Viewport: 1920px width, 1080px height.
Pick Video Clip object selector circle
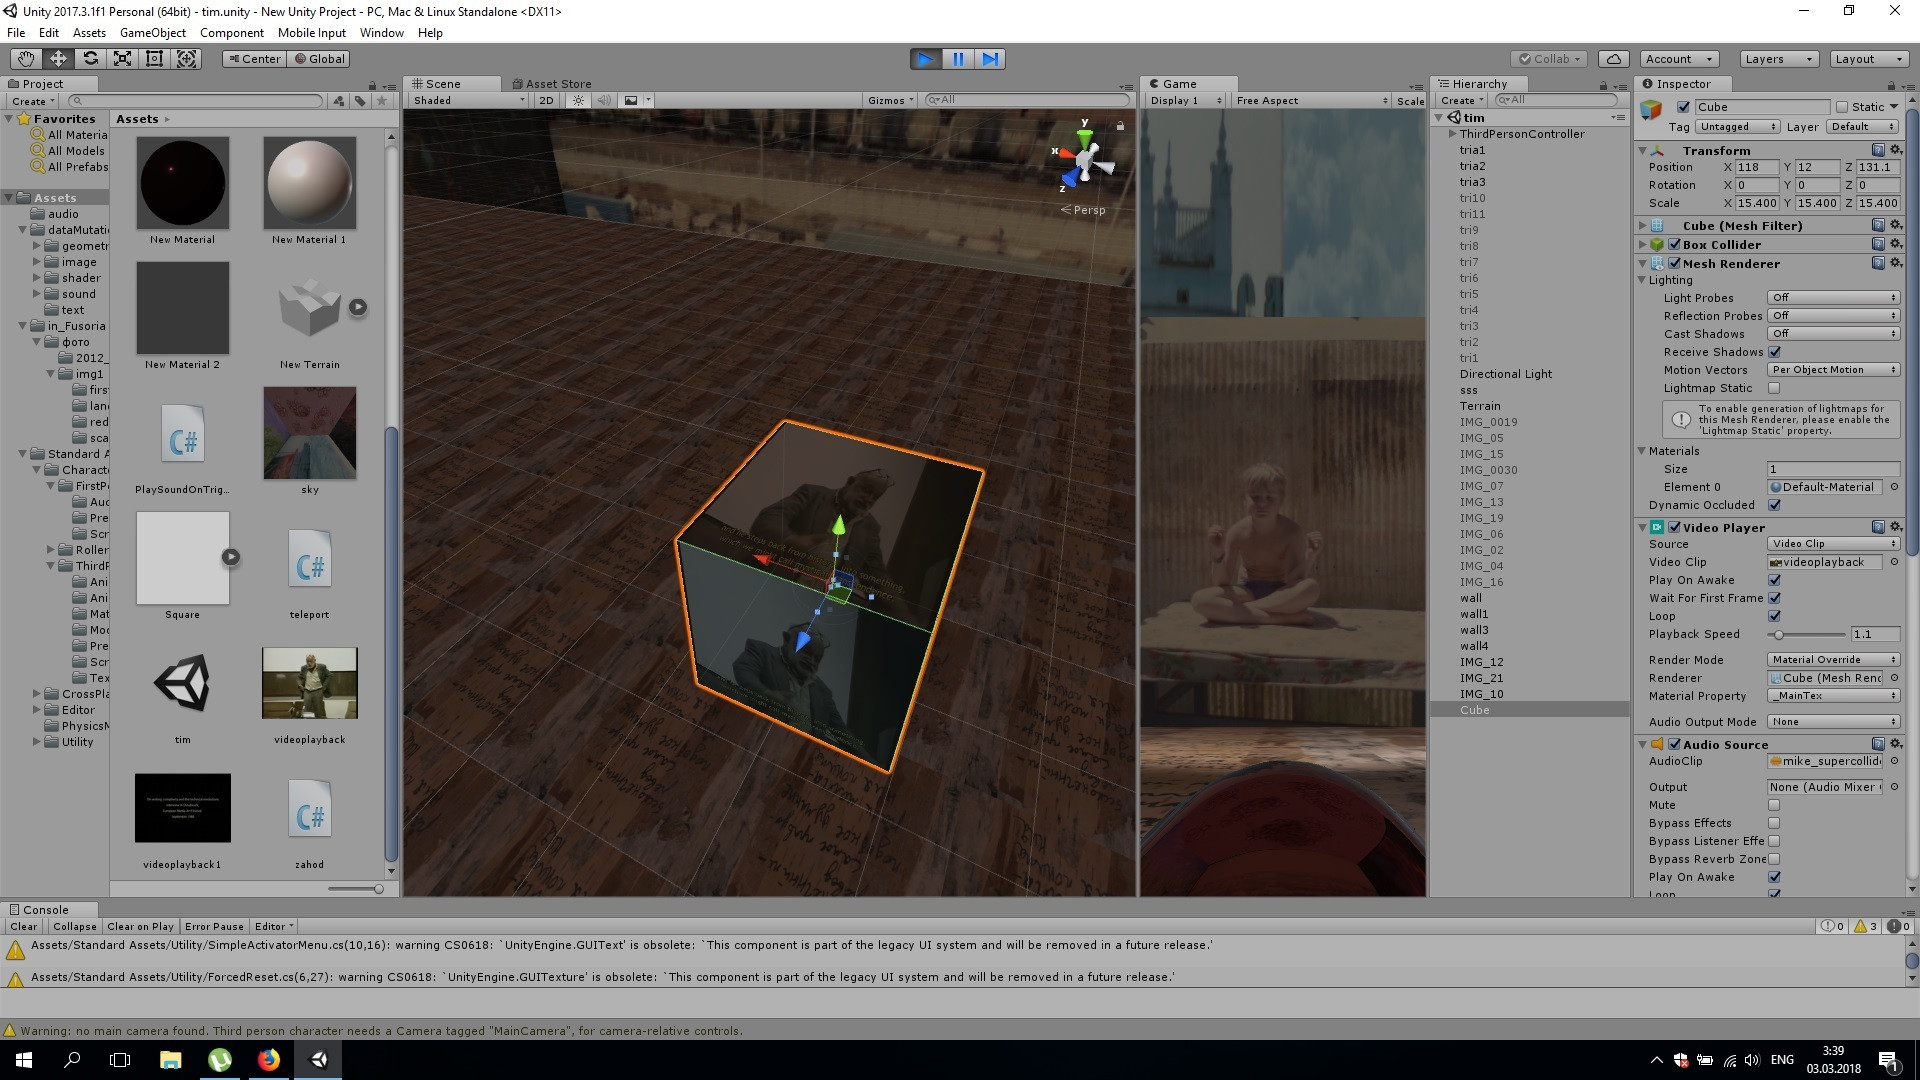point(1894,562)
